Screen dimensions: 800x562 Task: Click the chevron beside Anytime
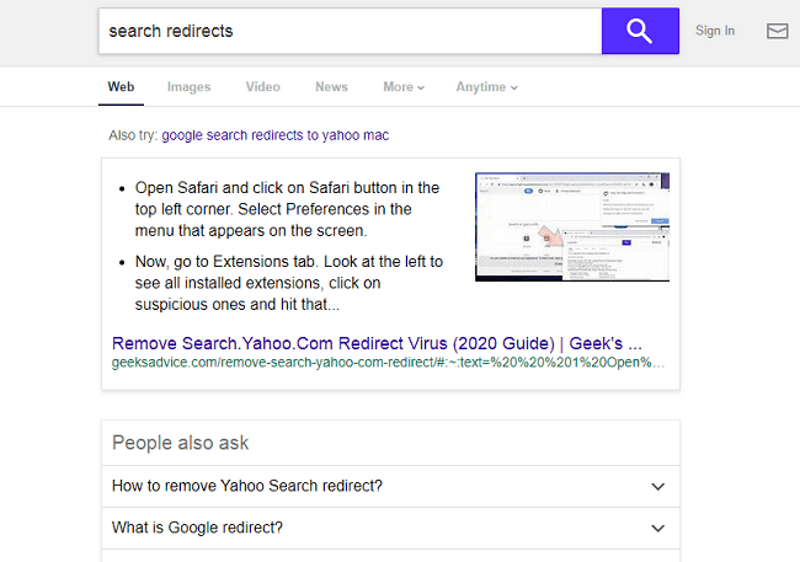tap(514, 88)
